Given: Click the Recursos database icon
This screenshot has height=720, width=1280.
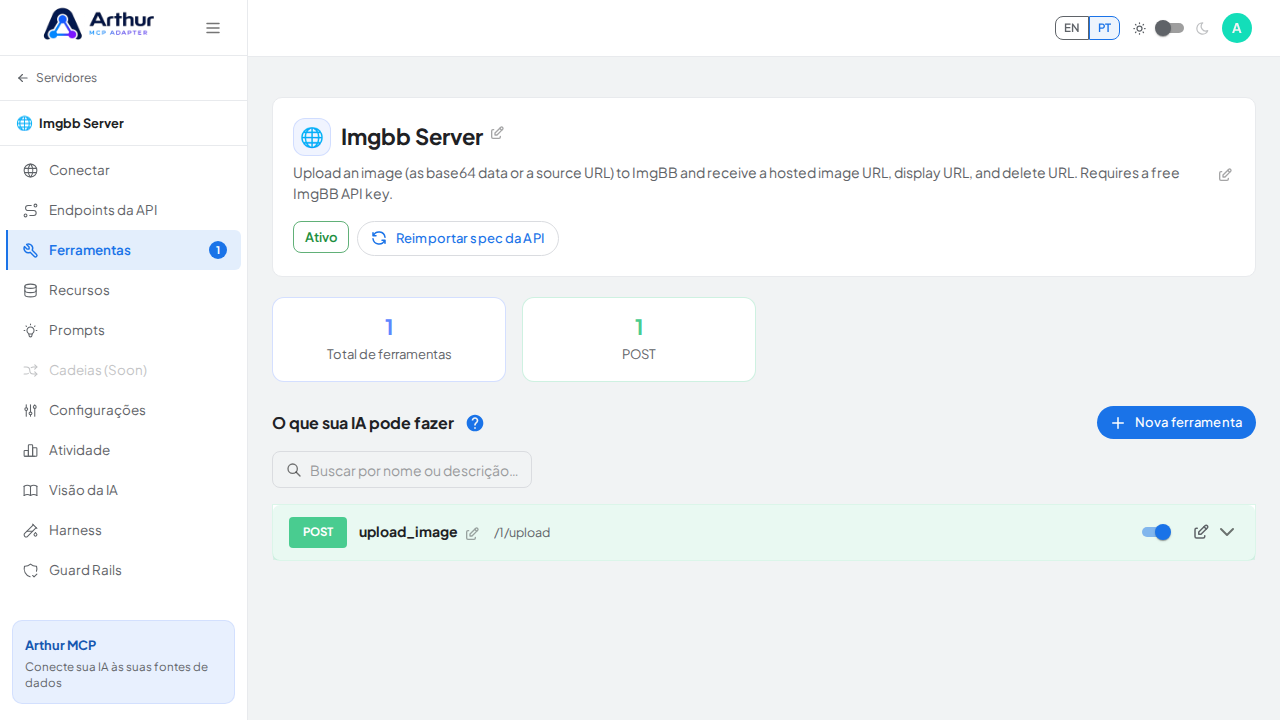Looking at the screenshot, I should [31, 290].
